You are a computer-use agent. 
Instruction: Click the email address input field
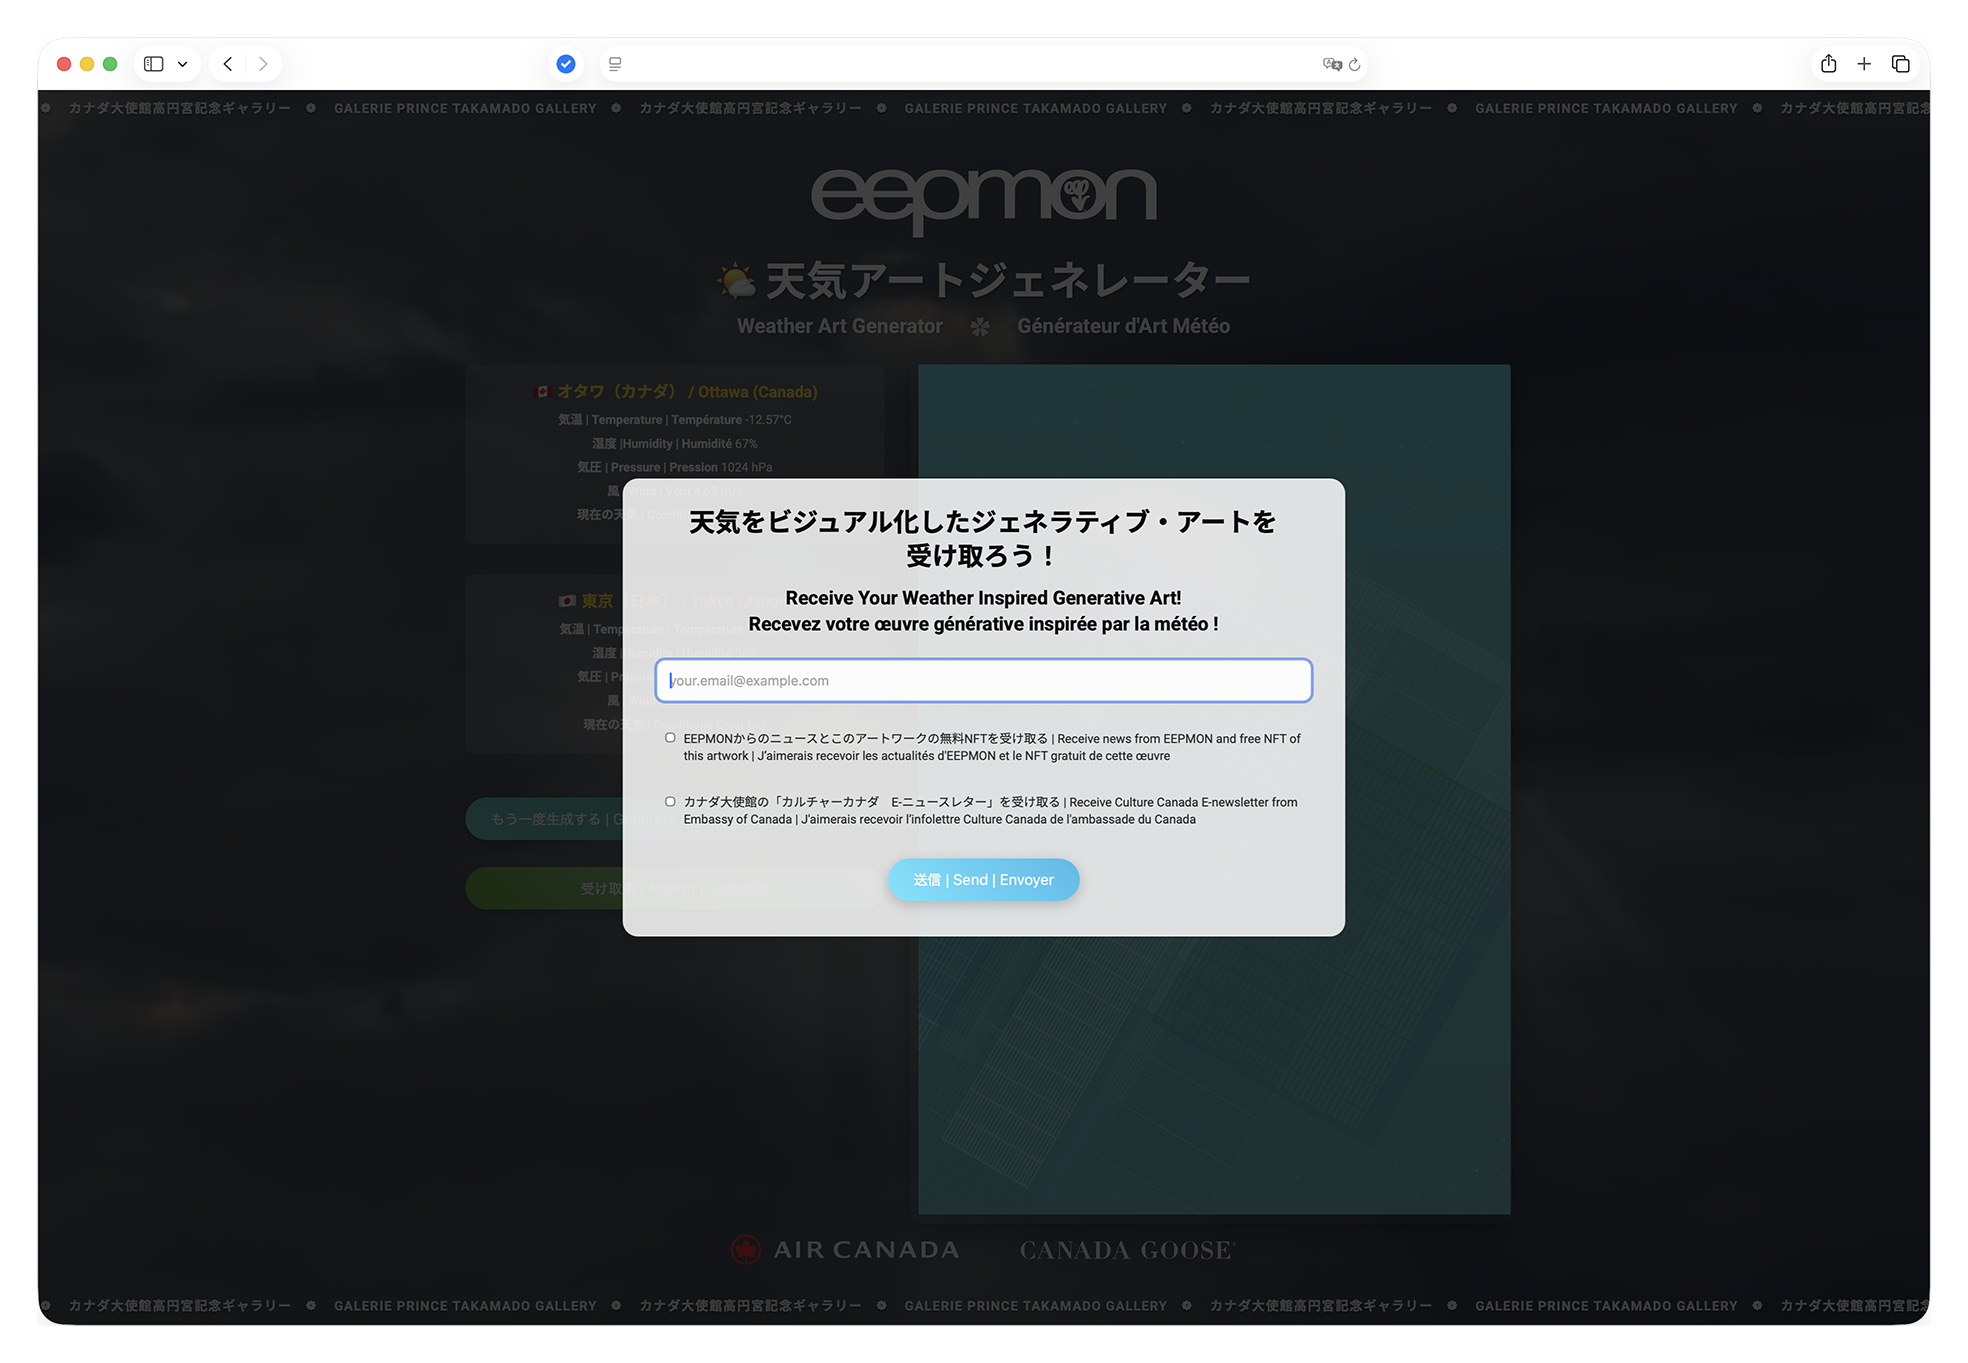983,681
